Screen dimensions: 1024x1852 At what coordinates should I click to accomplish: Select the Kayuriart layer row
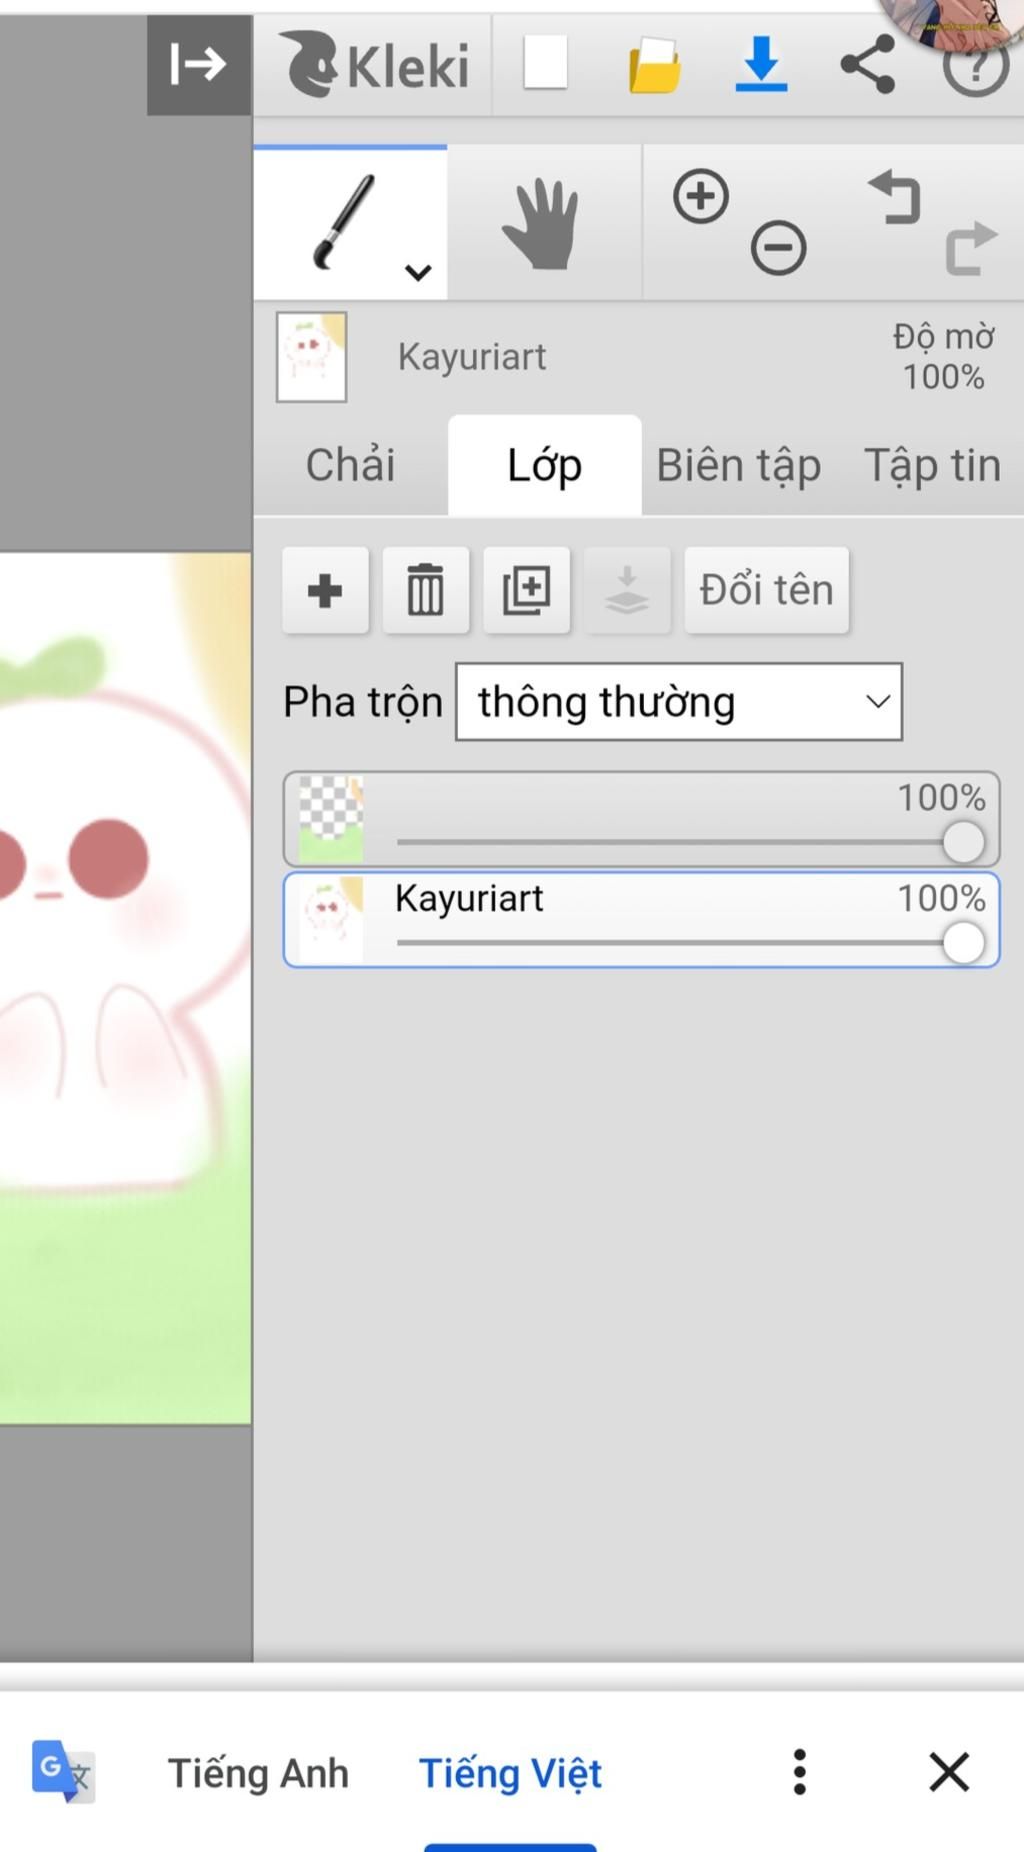pos(641,920)
